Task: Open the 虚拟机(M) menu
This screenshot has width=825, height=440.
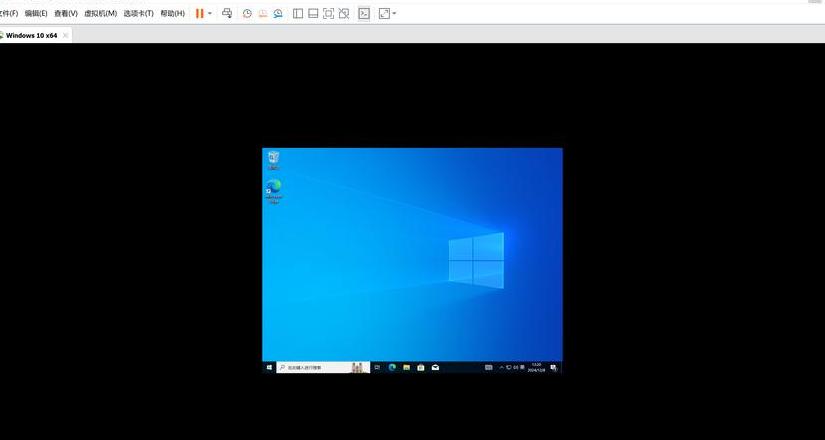Action: point(100,14)
